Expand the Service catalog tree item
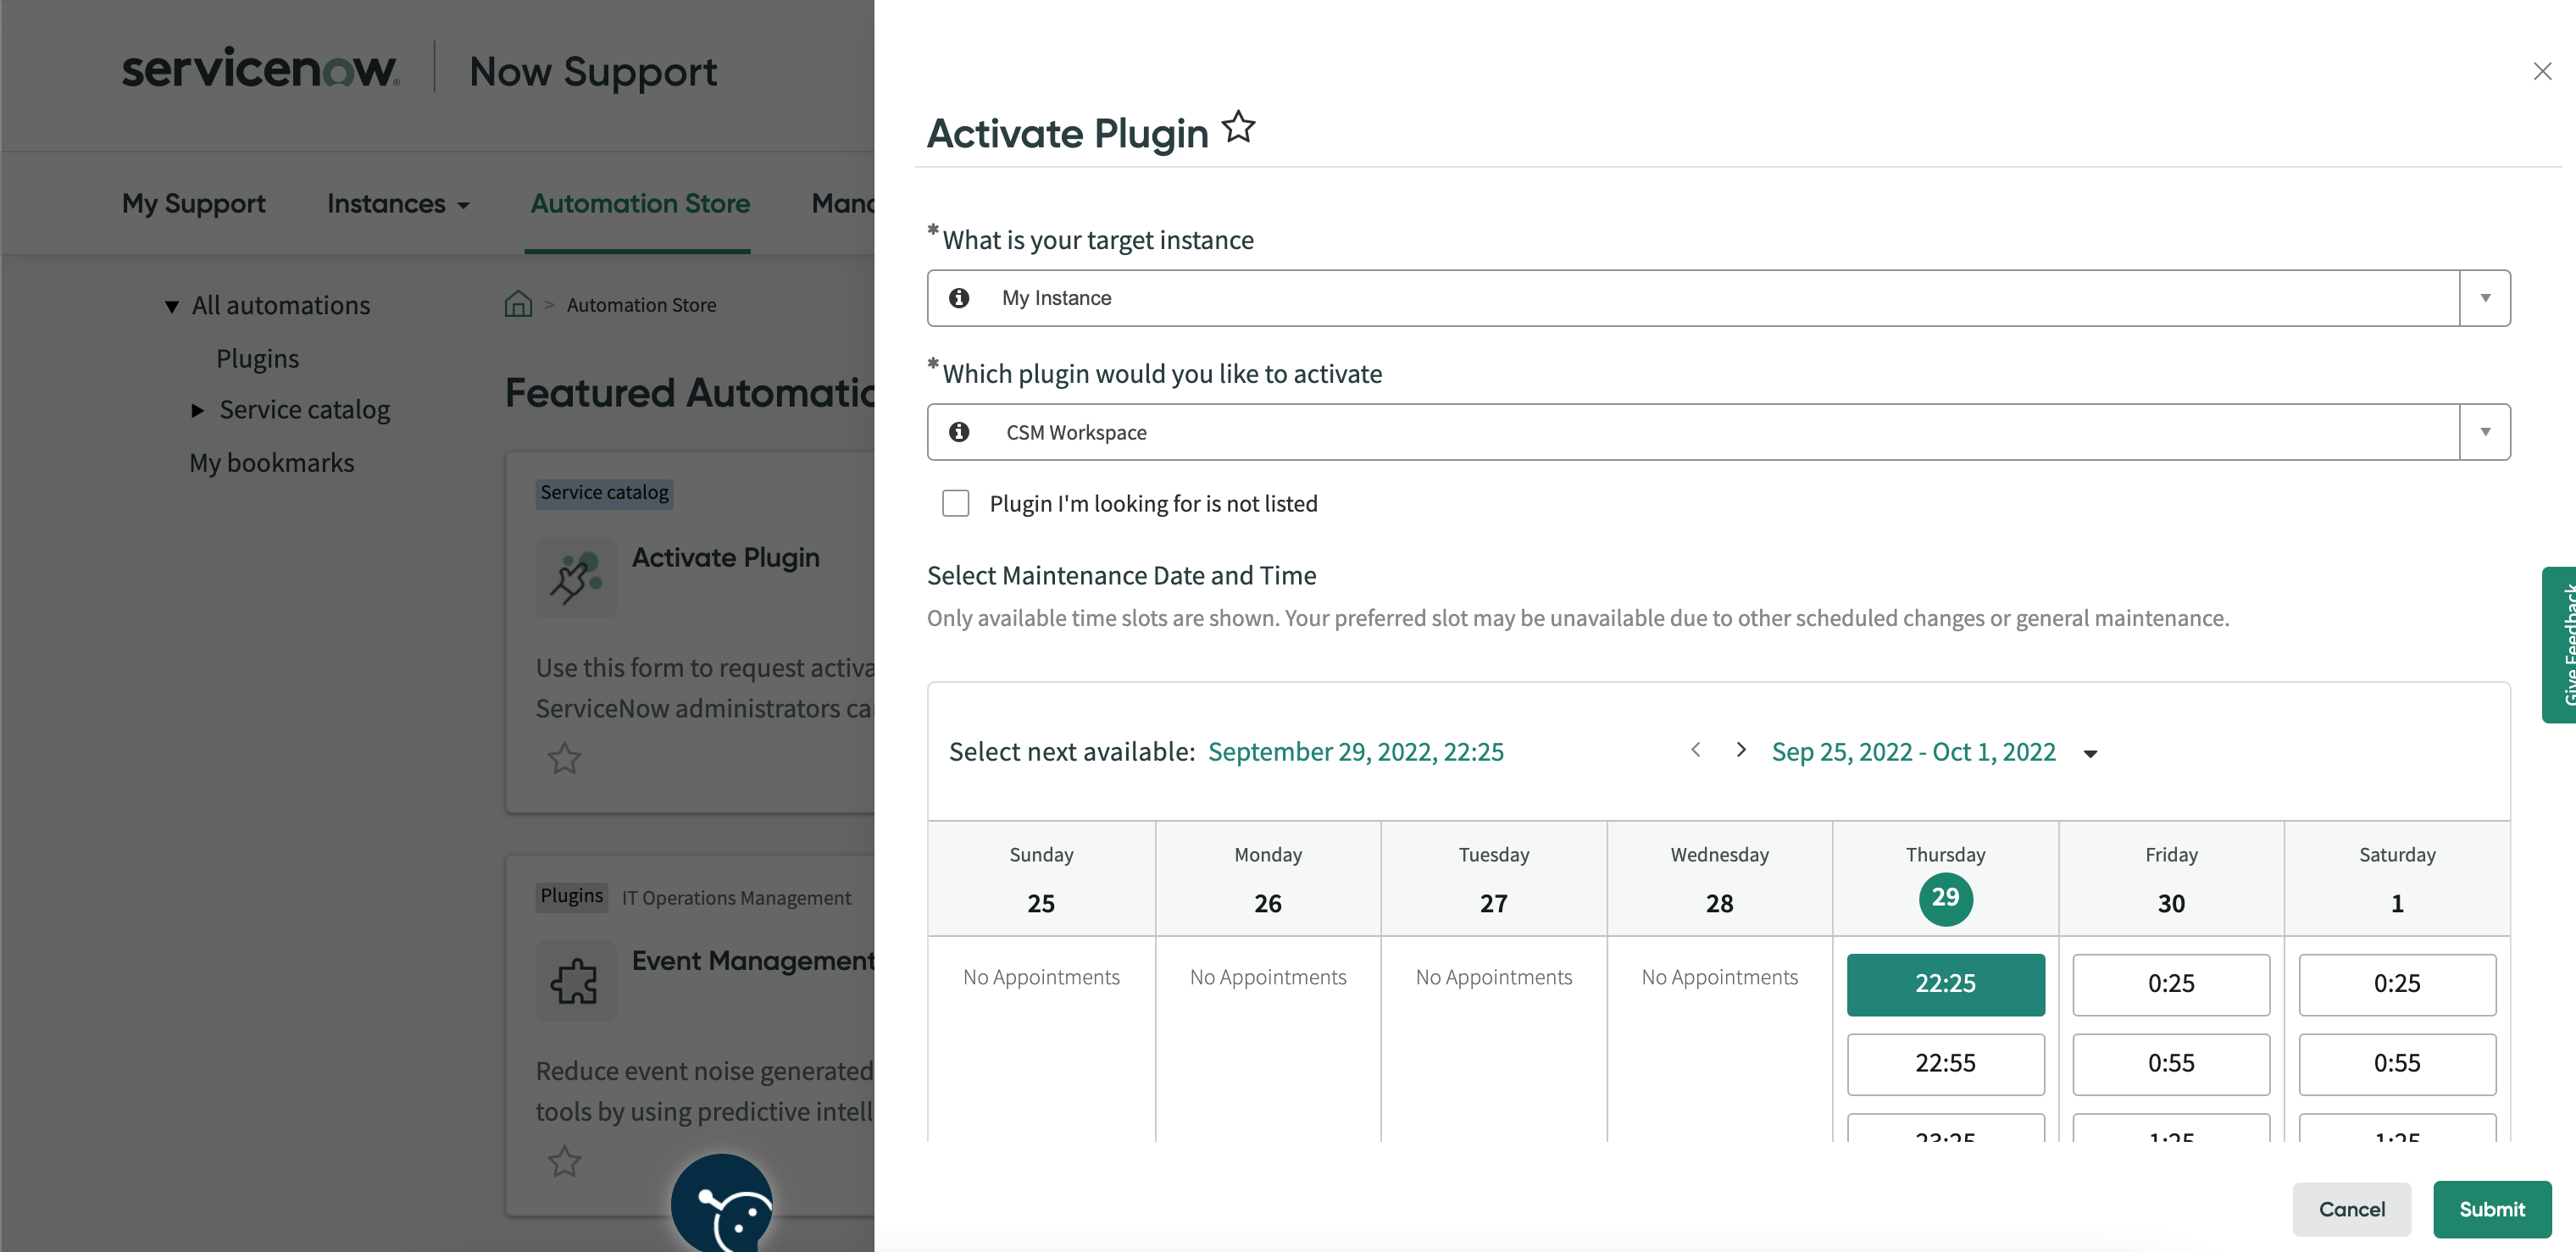 click(197, 410)
